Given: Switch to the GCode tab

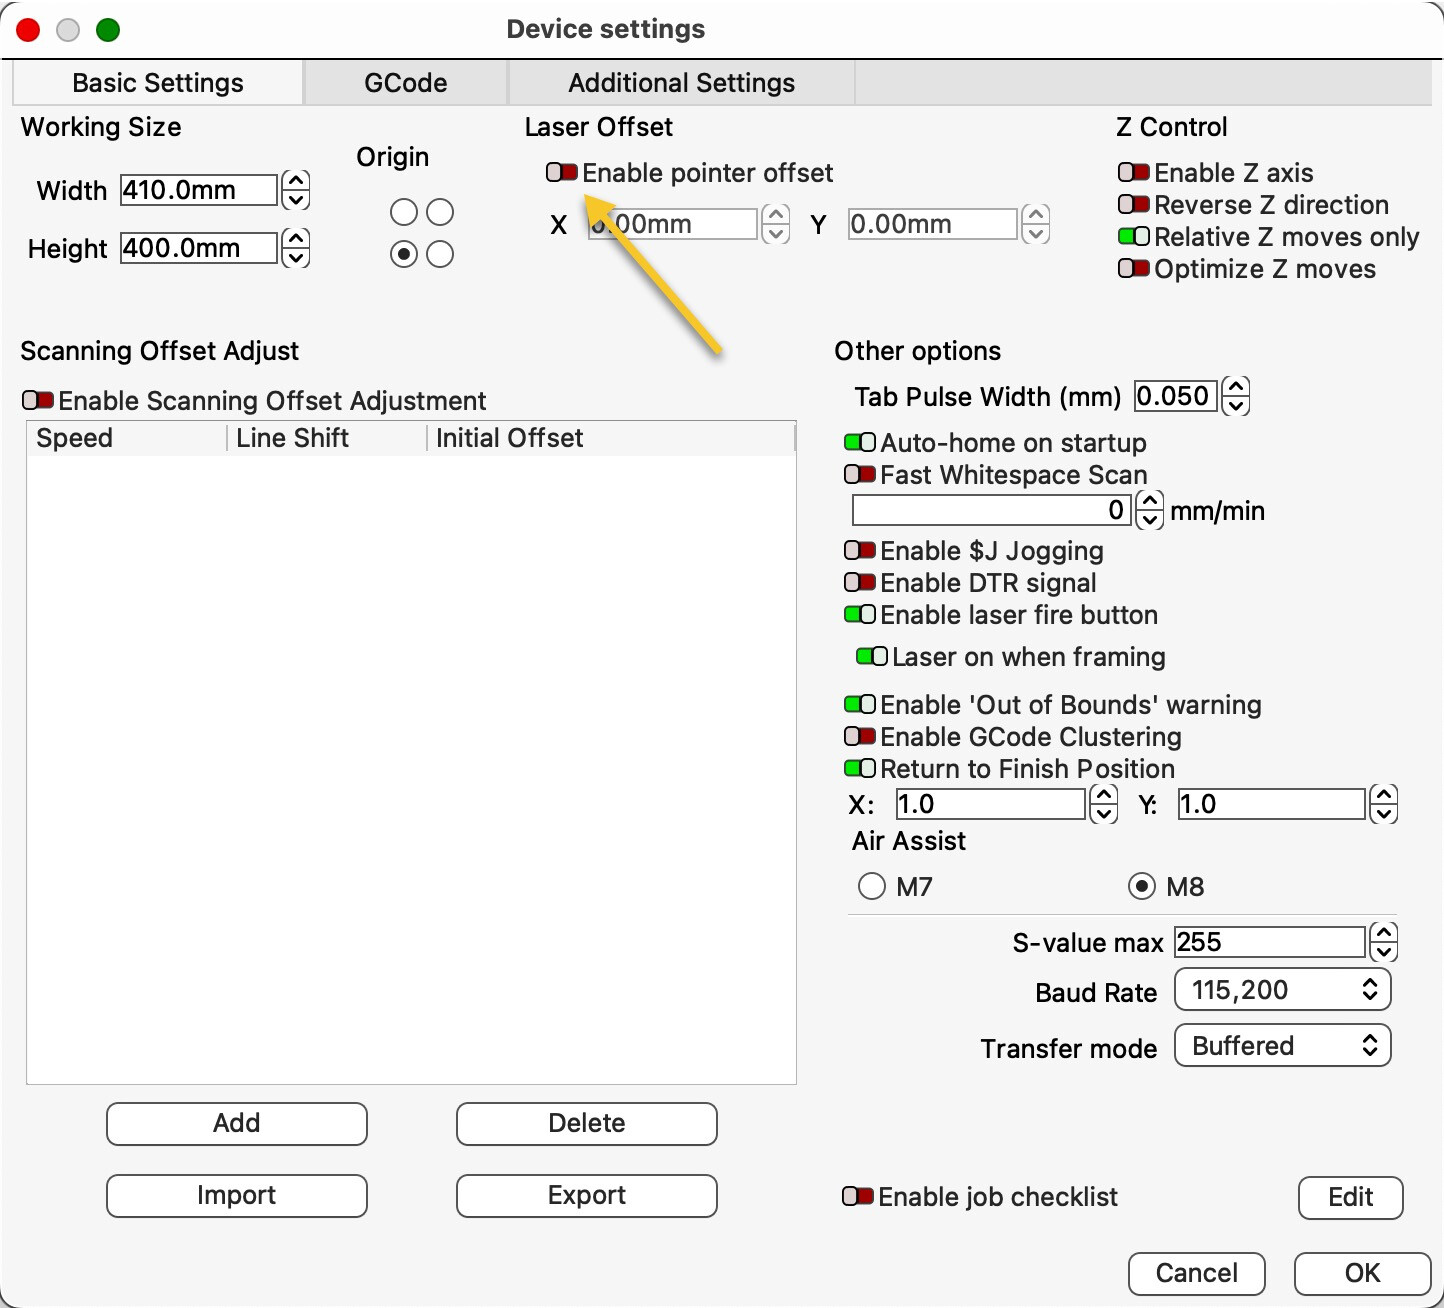Looking at the screenshot, I should click(x=405, y=83).
